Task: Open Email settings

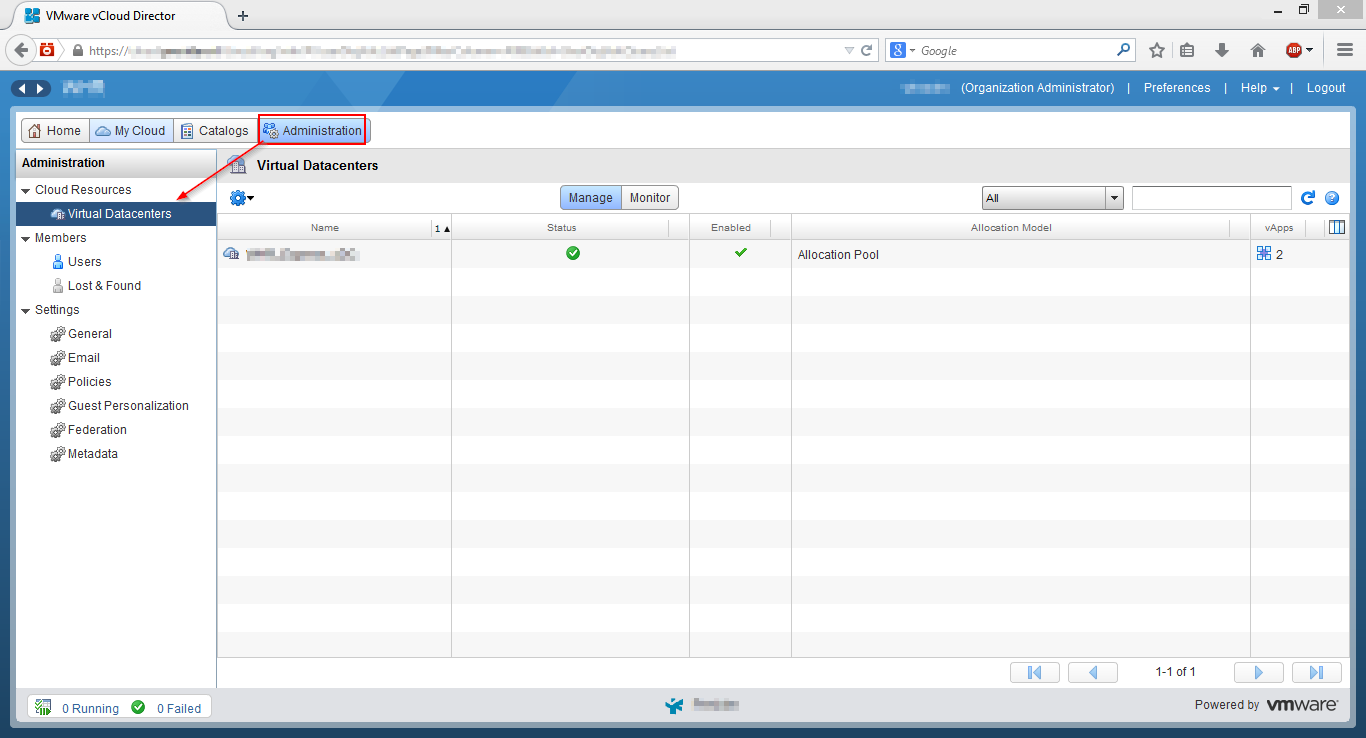Action: click(x=83, y=358)
